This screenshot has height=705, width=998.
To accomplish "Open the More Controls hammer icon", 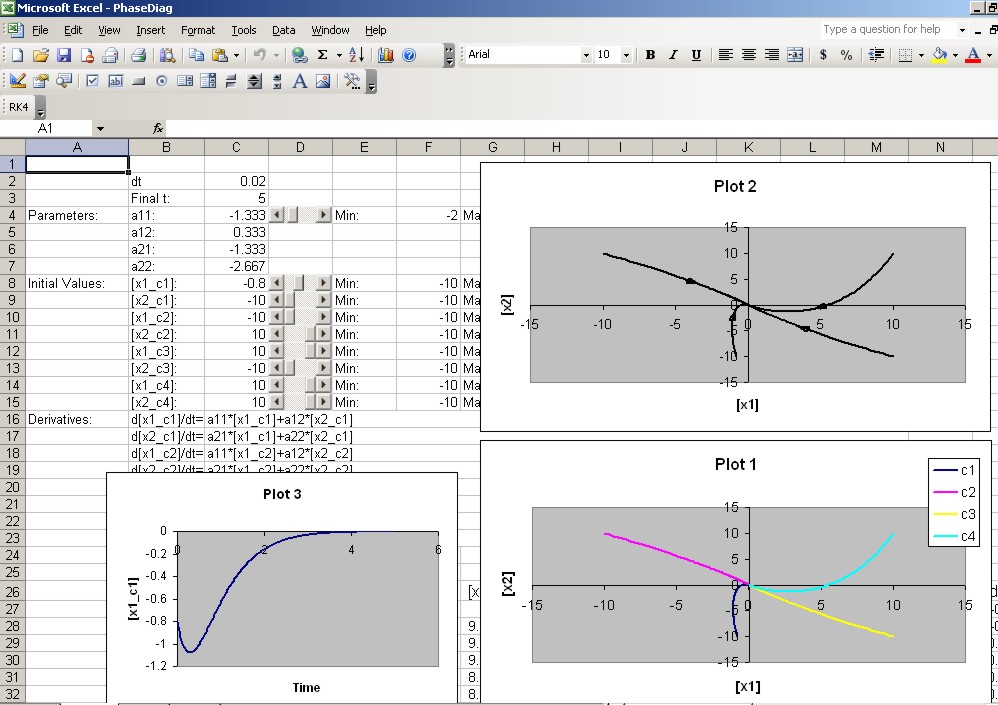I will pyautogui.click(x=351, y=81).
